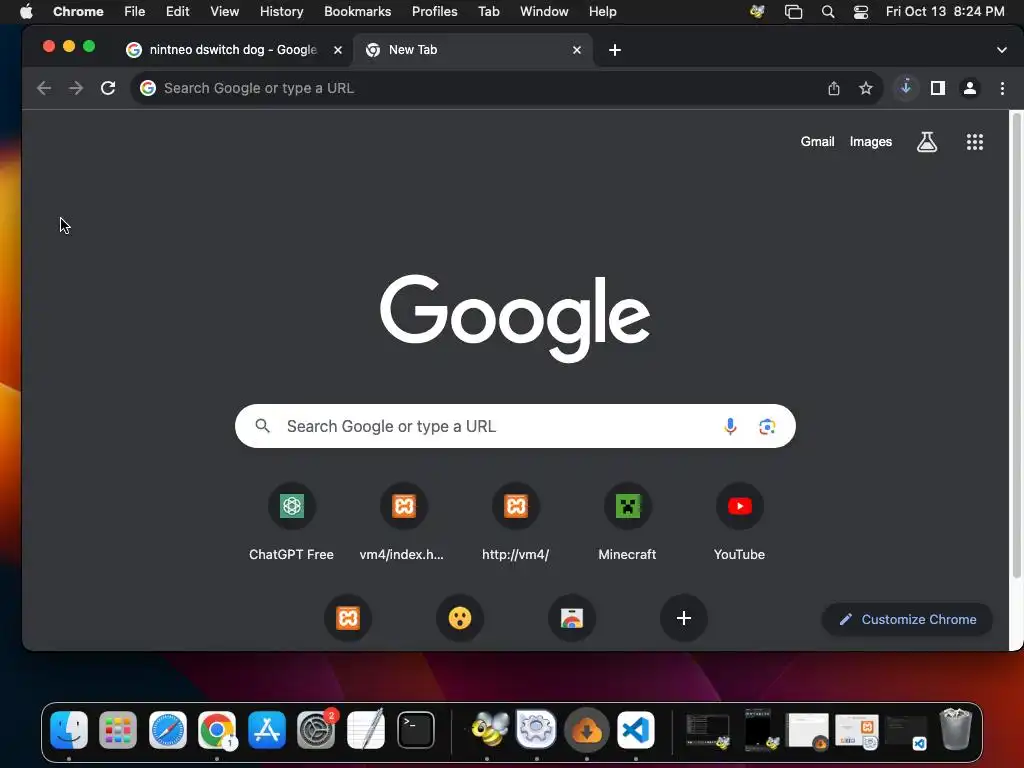Open App Store from the Dock

click(x=267, y=729)
